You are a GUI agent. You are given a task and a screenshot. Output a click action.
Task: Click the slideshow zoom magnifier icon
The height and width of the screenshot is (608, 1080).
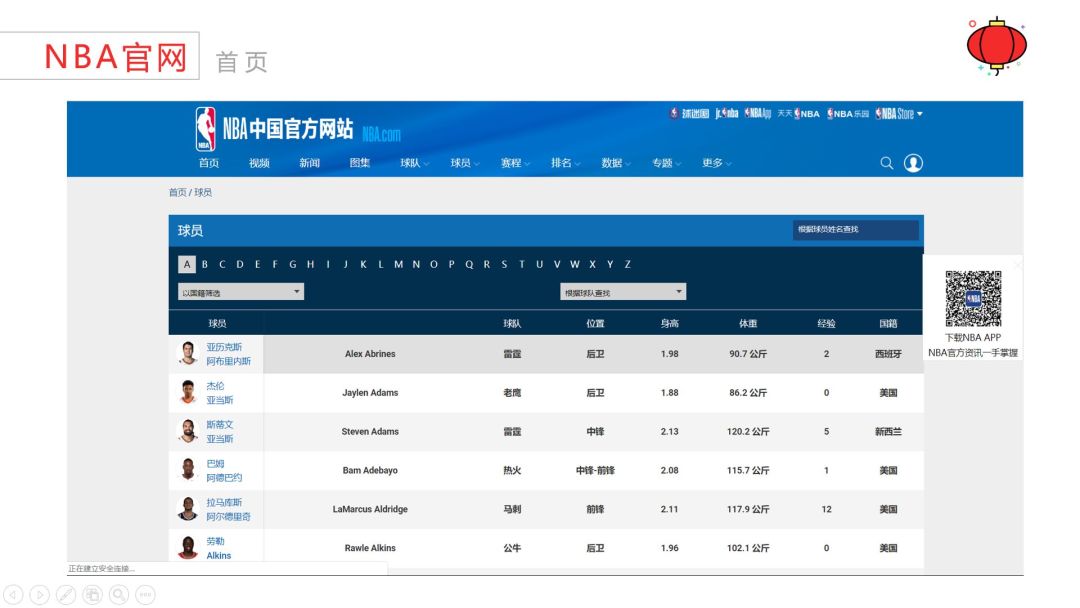[x=119, y=595]
